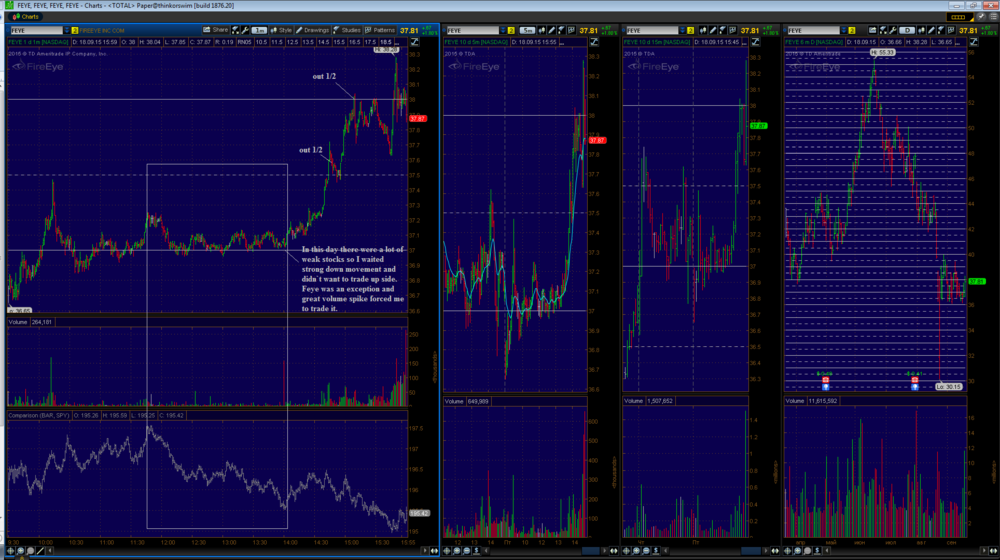Open Drawings pencil icon in 5m chart
The width and height of the screenshot is (1000, 560).
coord(552,30)
